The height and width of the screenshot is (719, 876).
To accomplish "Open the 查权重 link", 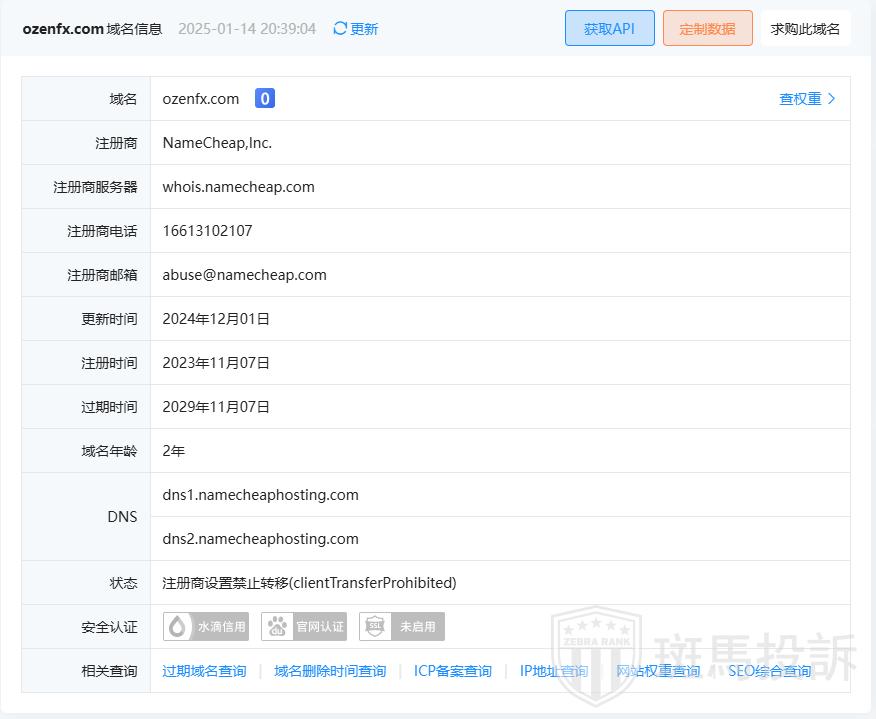I will coord(800,99).
